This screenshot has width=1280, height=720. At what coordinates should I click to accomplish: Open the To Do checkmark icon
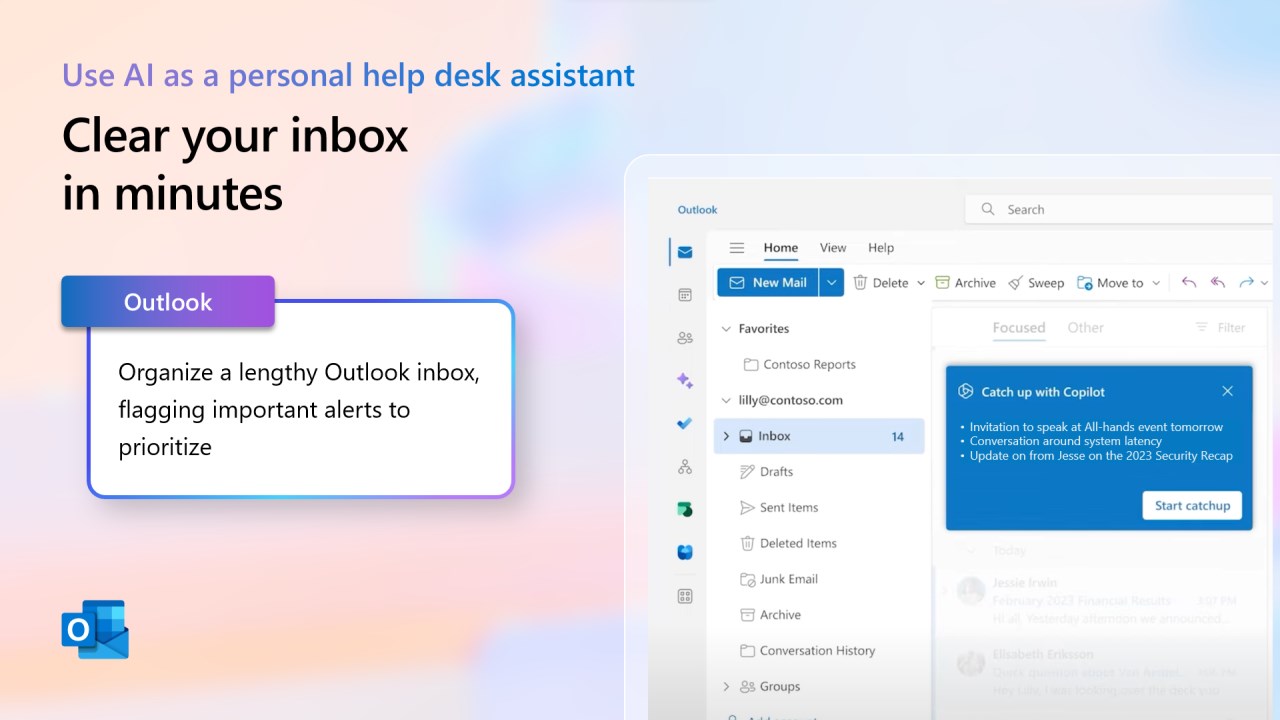685,423
